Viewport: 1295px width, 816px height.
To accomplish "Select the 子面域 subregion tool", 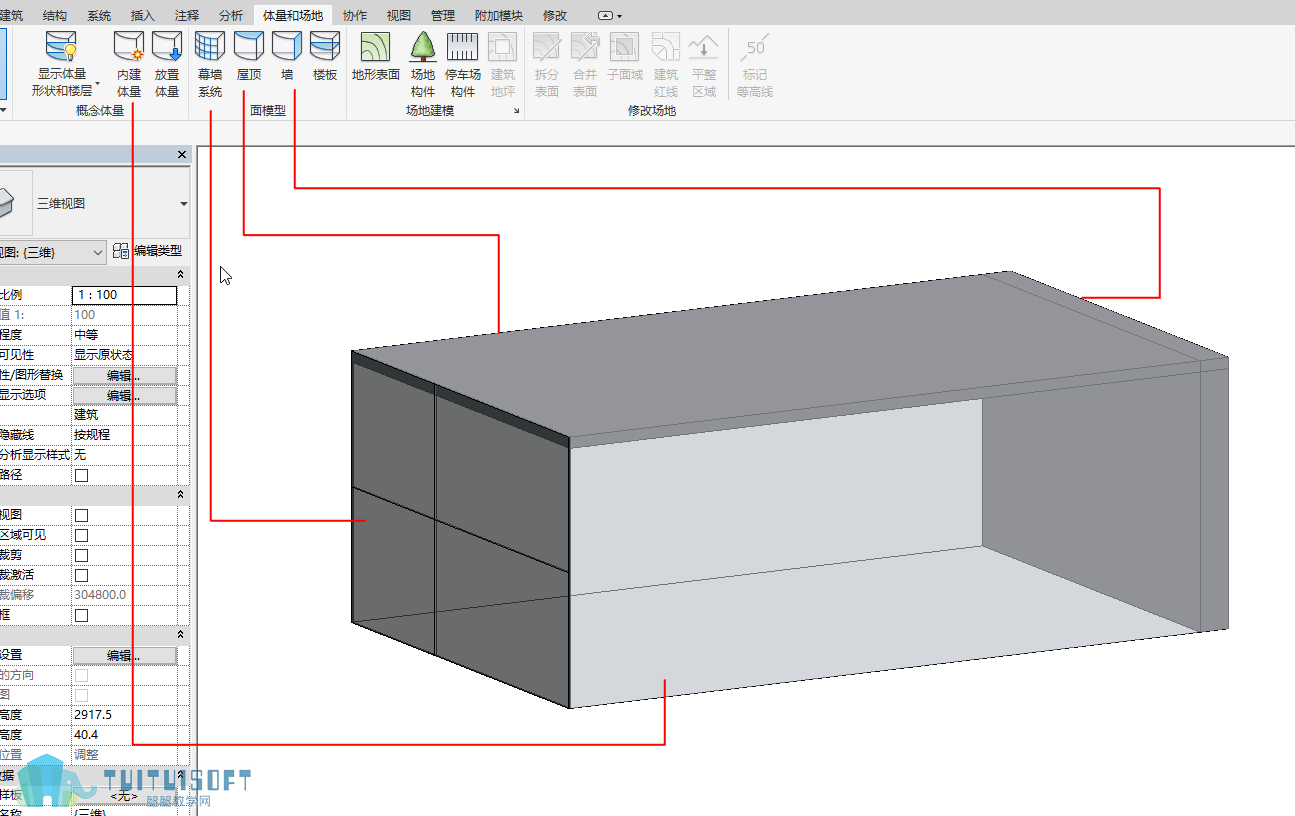I will (x=625, y=56).
